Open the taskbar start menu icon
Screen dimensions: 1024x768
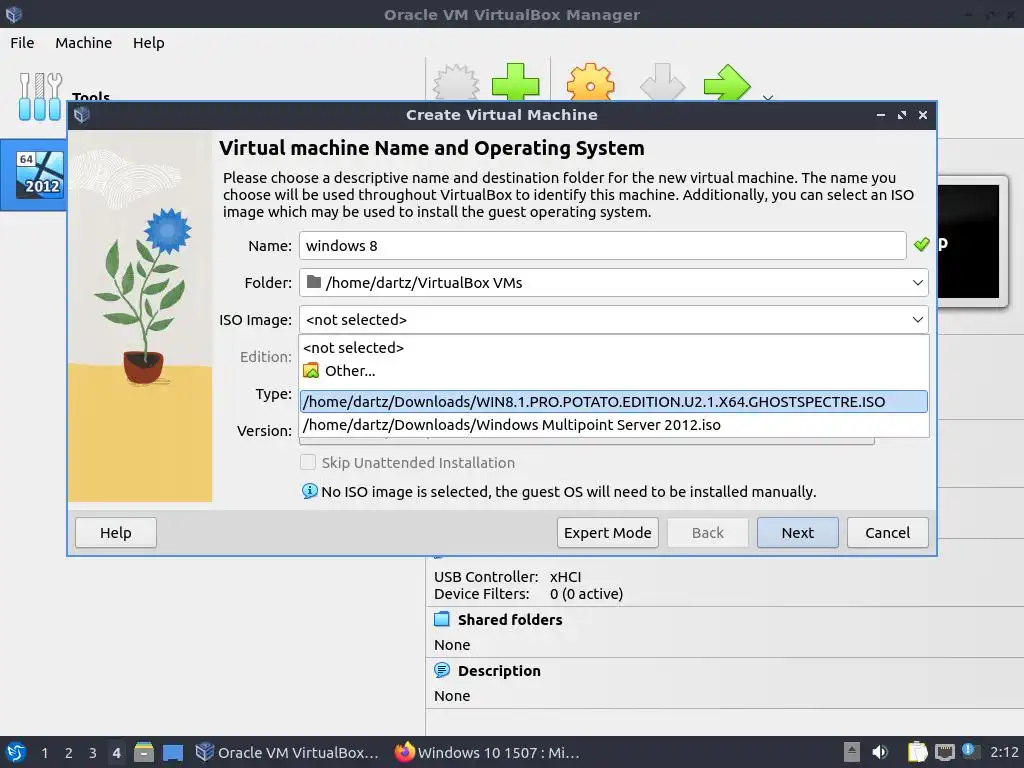16,752
